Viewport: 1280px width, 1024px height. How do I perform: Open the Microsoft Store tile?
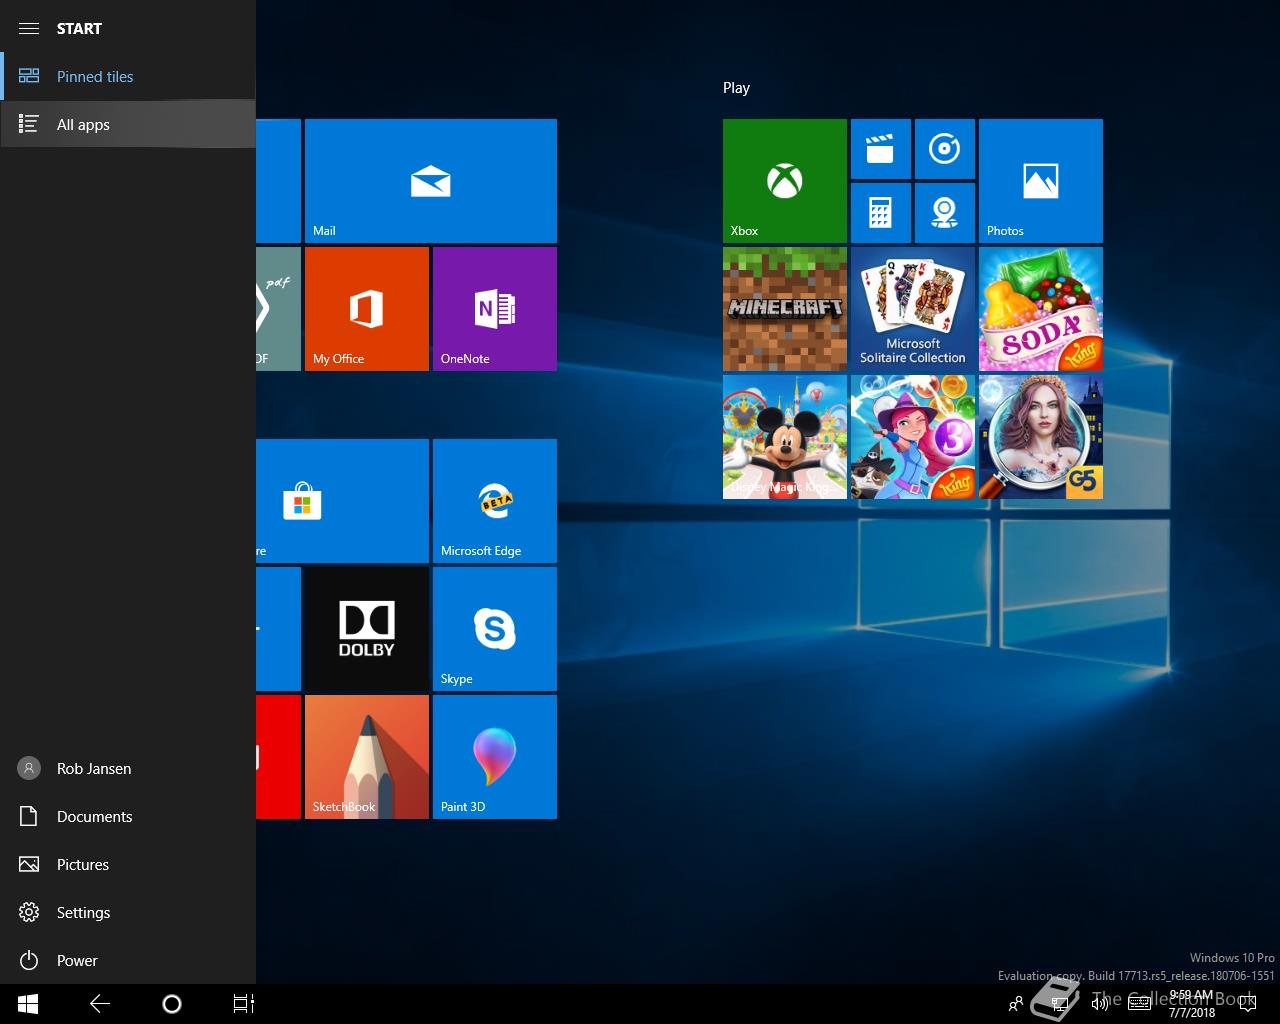[x=342, y=501]
